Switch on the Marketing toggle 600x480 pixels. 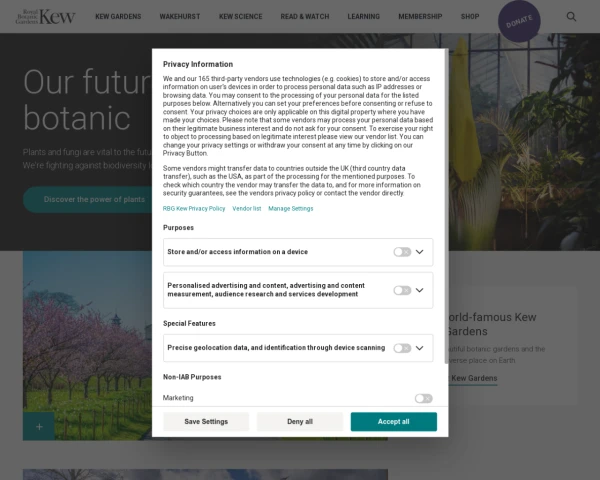click(x=423, y=398)
